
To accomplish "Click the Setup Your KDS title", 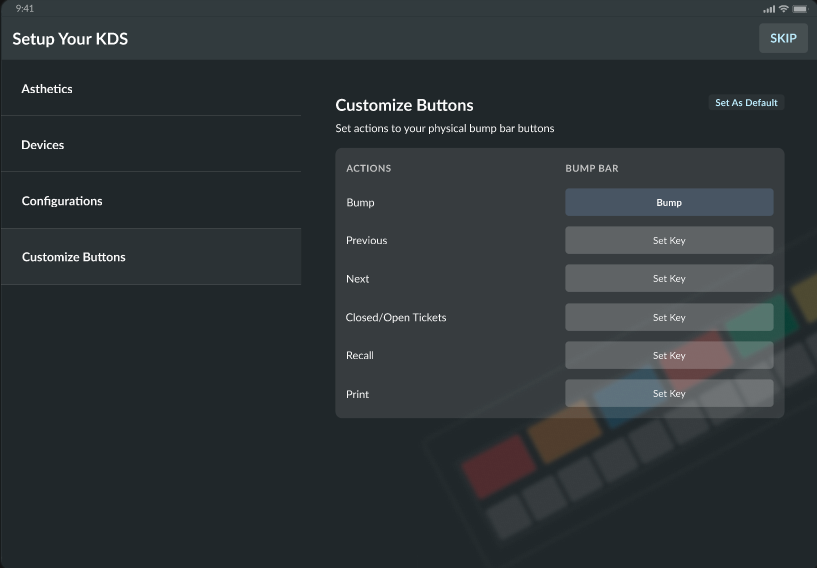I will click(x=70, y=39).
